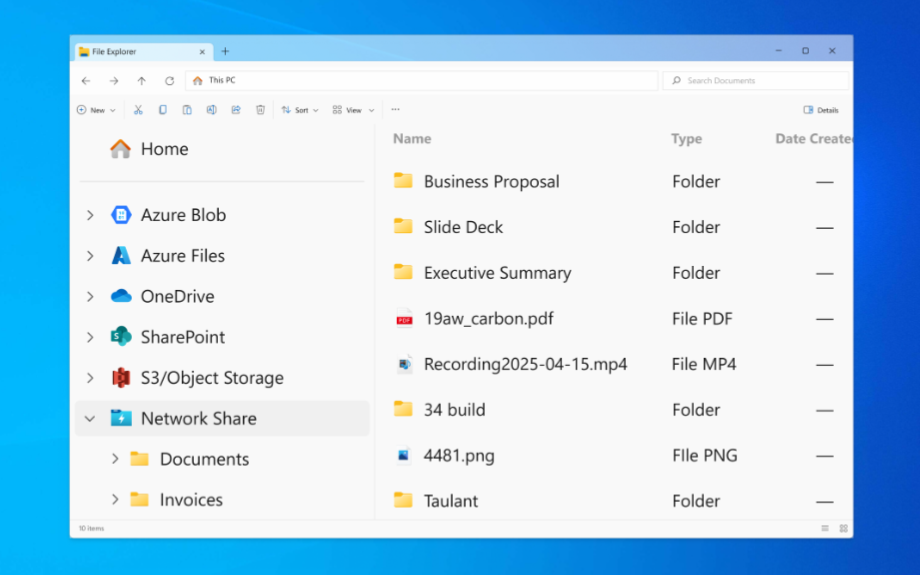Maximize the File Explorer window
This screenshot has height=575, width=920.
coord(806,51)
